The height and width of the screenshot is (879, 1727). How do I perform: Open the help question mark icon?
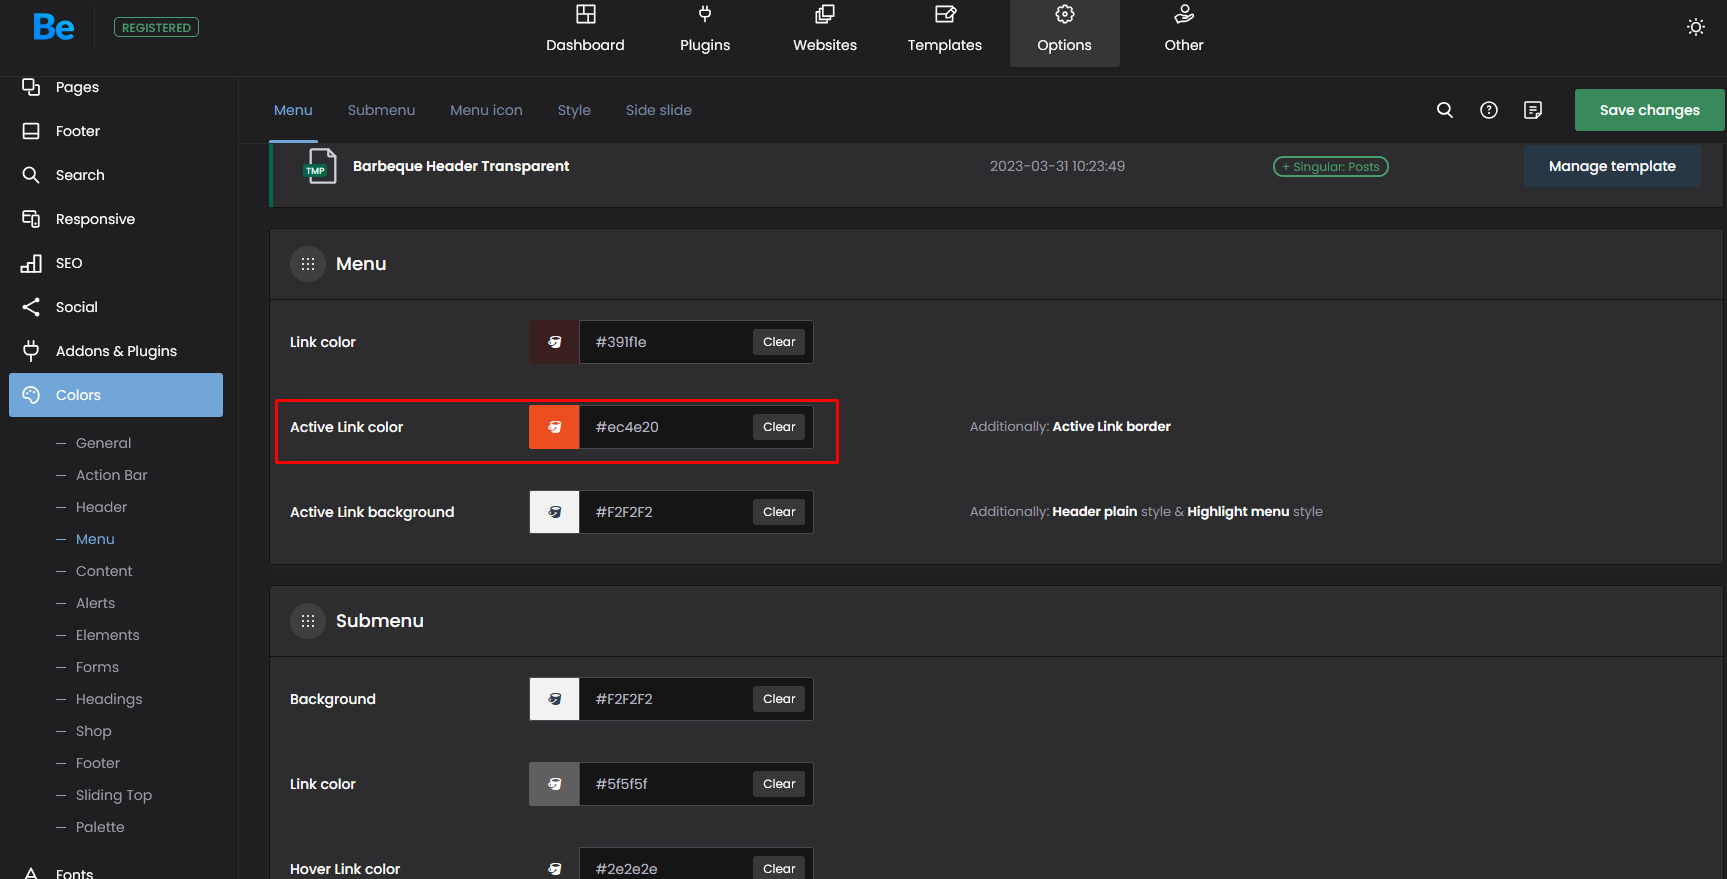click(x=1489, y=110)
